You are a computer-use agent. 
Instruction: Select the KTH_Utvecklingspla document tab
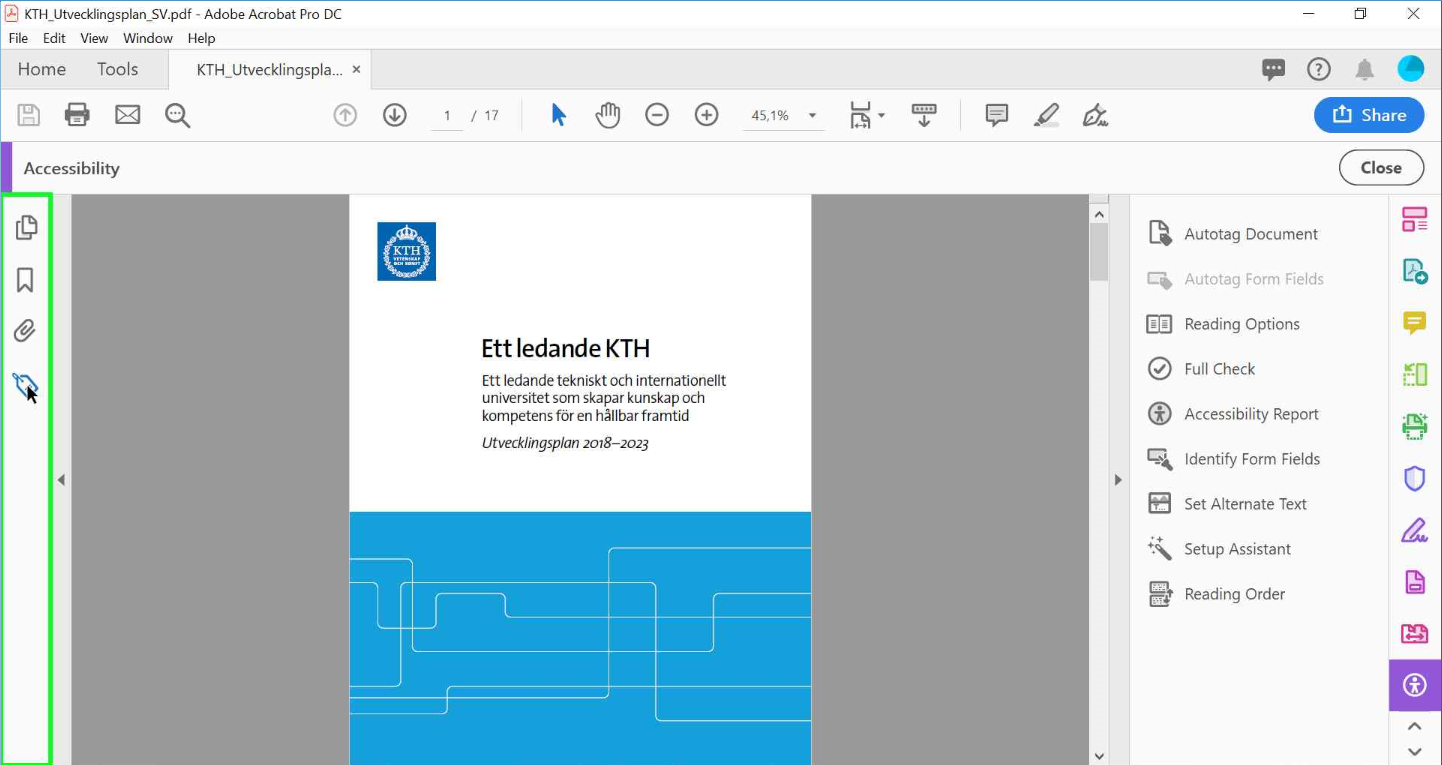coord(270,69)
